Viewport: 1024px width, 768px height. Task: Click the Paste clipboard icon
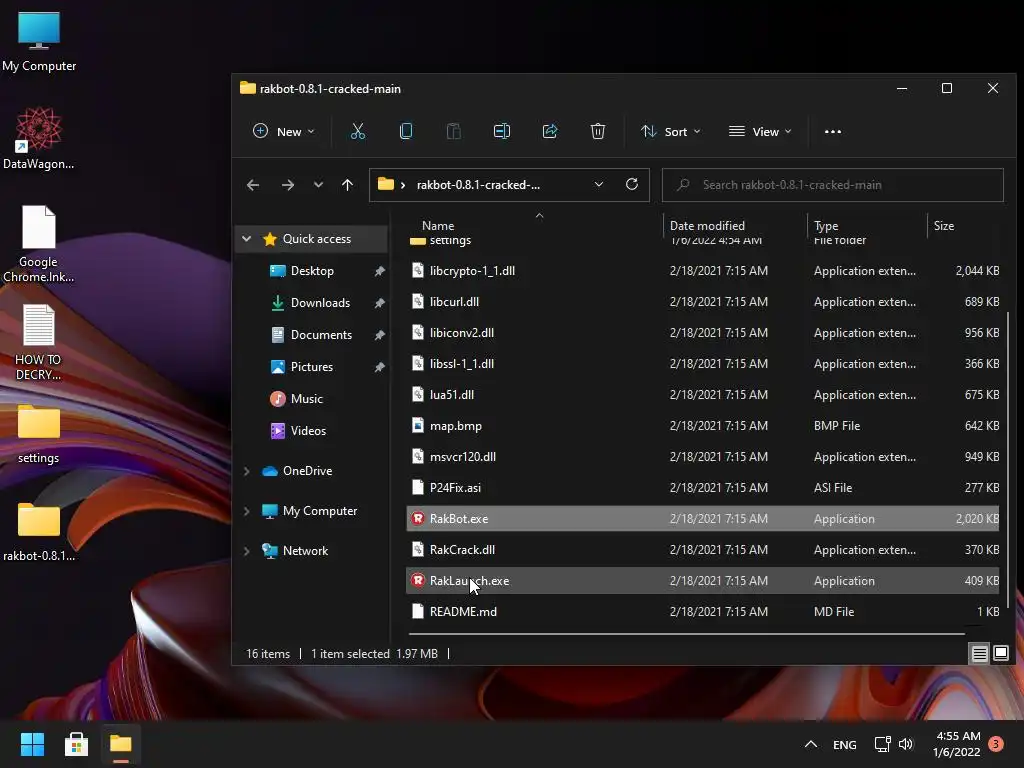[454, 132]
